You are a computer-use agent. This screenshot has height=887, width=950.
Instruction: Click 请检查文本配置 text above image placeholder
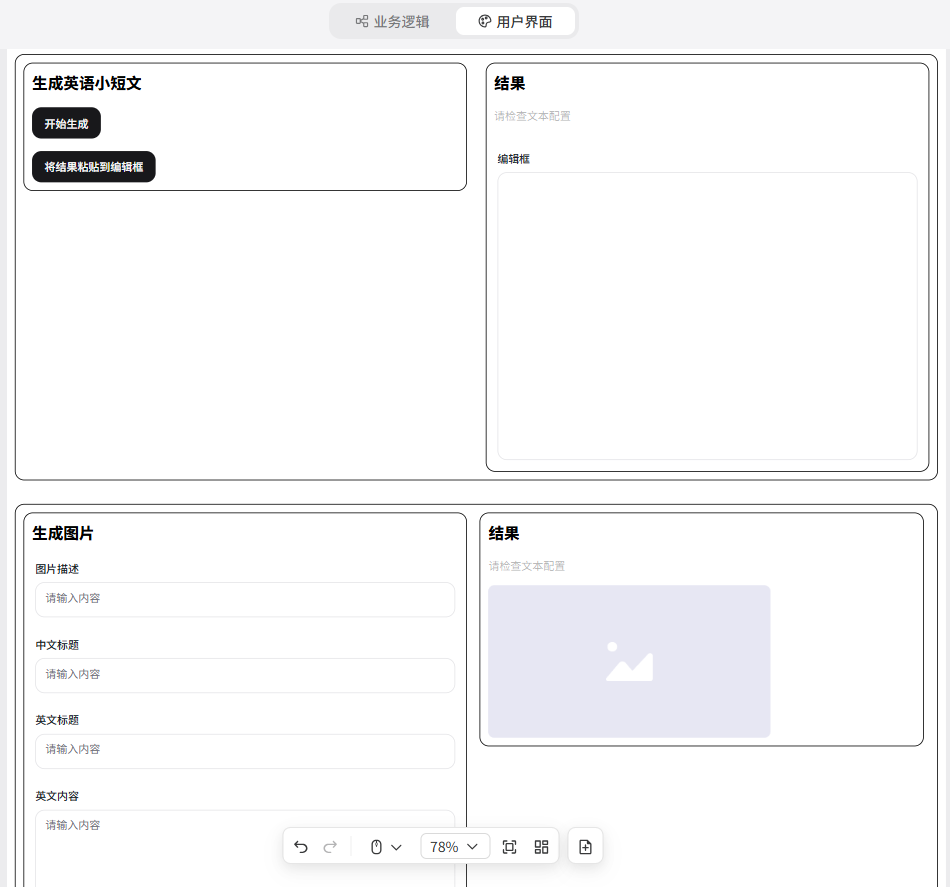[x=526, y=566]
